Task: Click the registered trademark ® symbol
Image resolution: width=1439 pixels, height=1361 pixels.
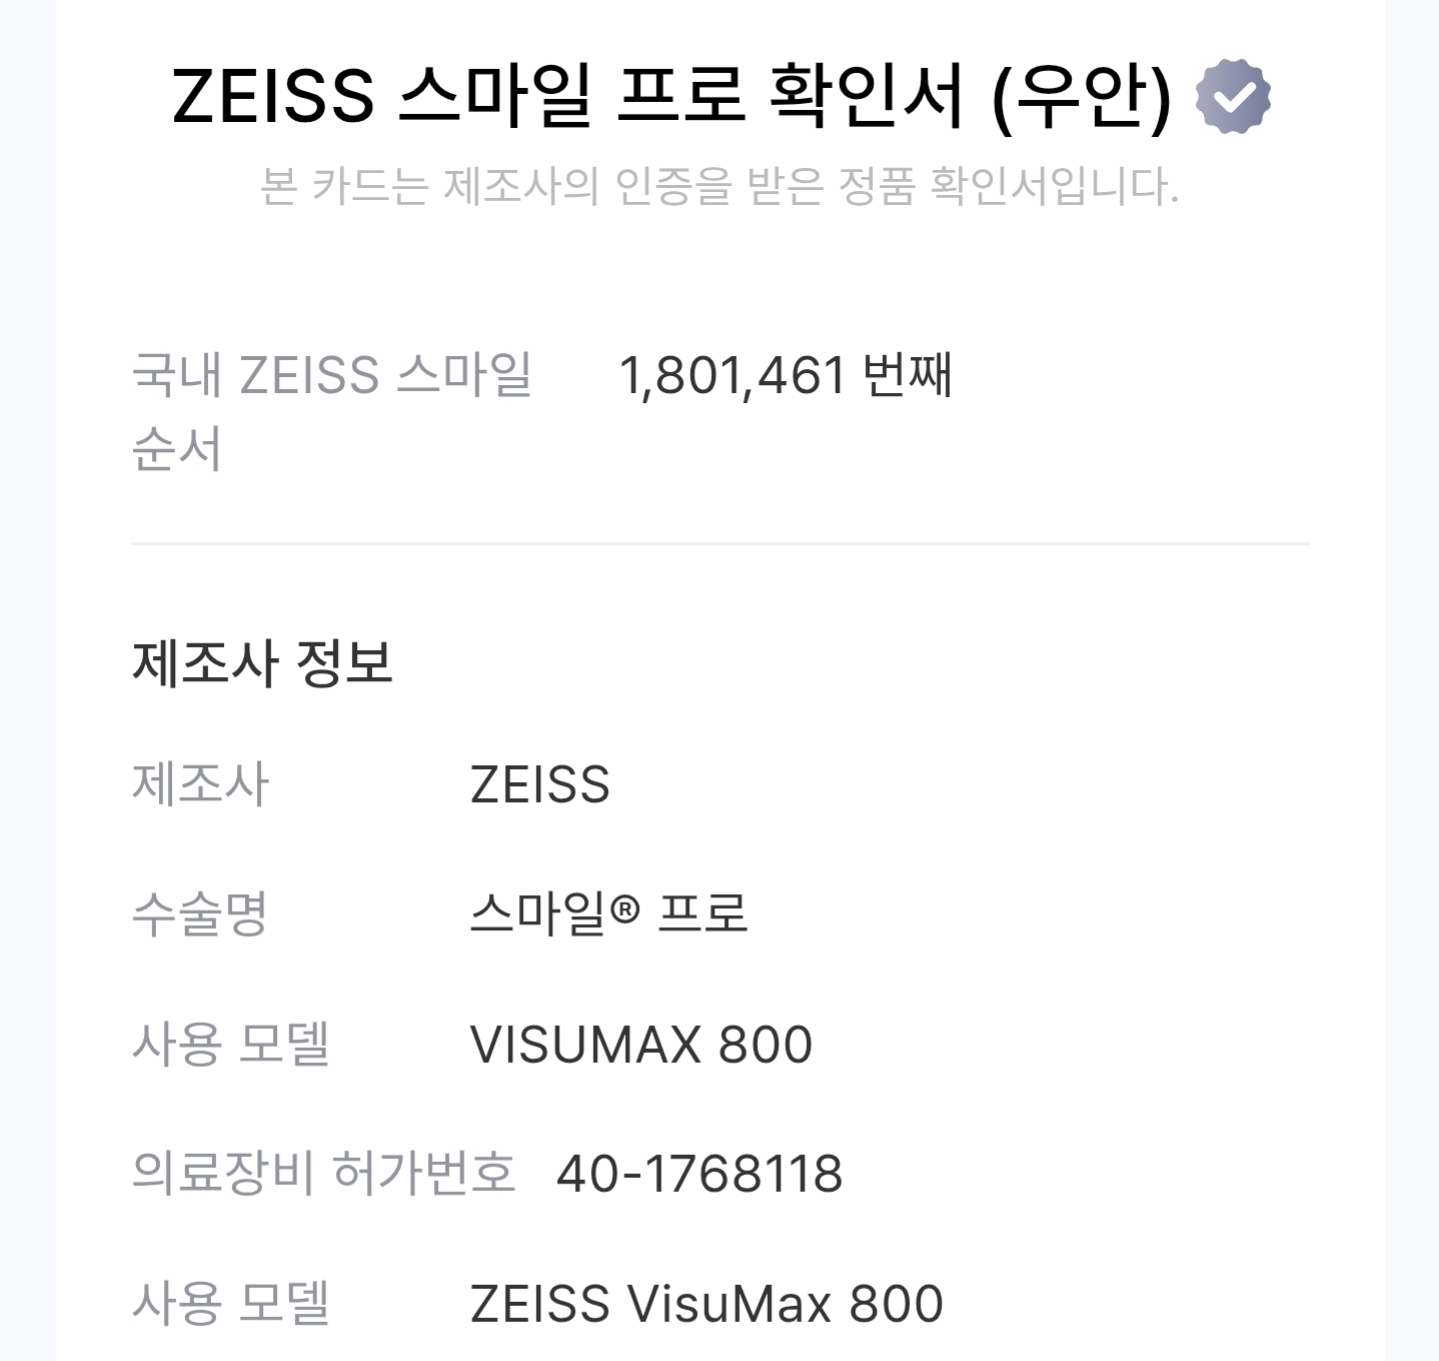Action: pyautogui.click(x=624, y=910)
